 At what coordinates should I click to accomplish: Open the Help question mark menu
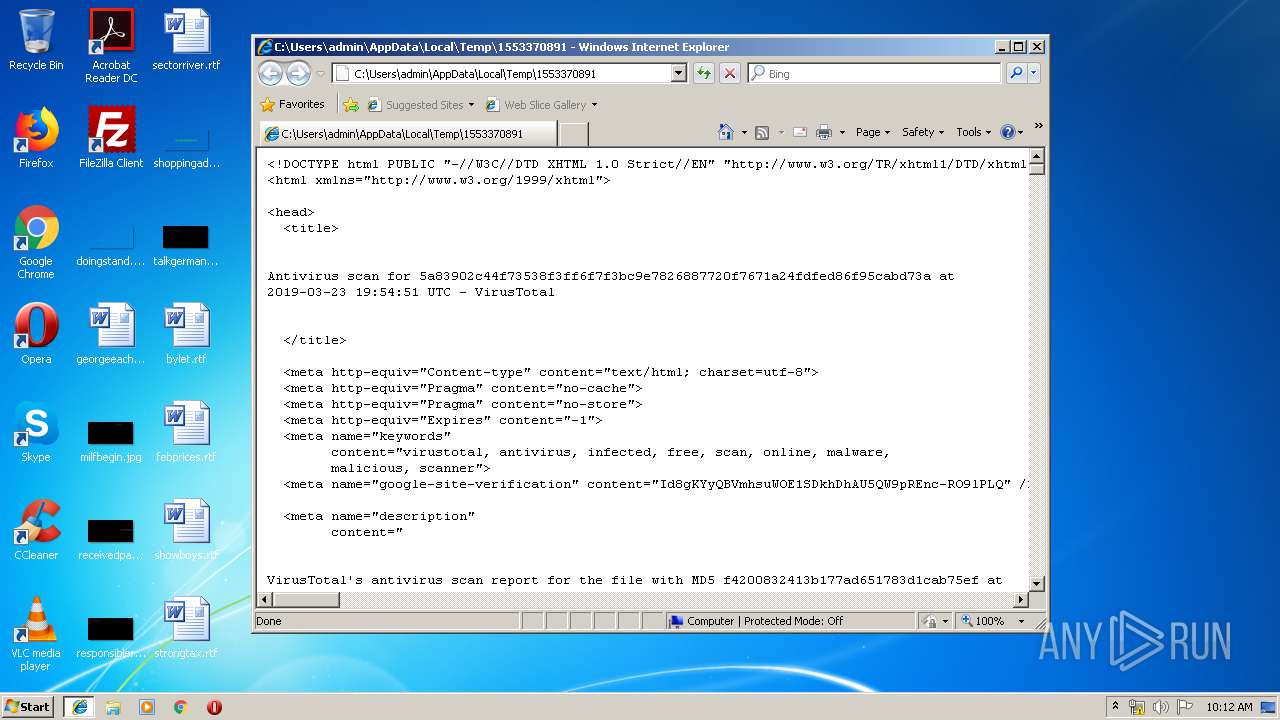click(x=1011, y=132)
